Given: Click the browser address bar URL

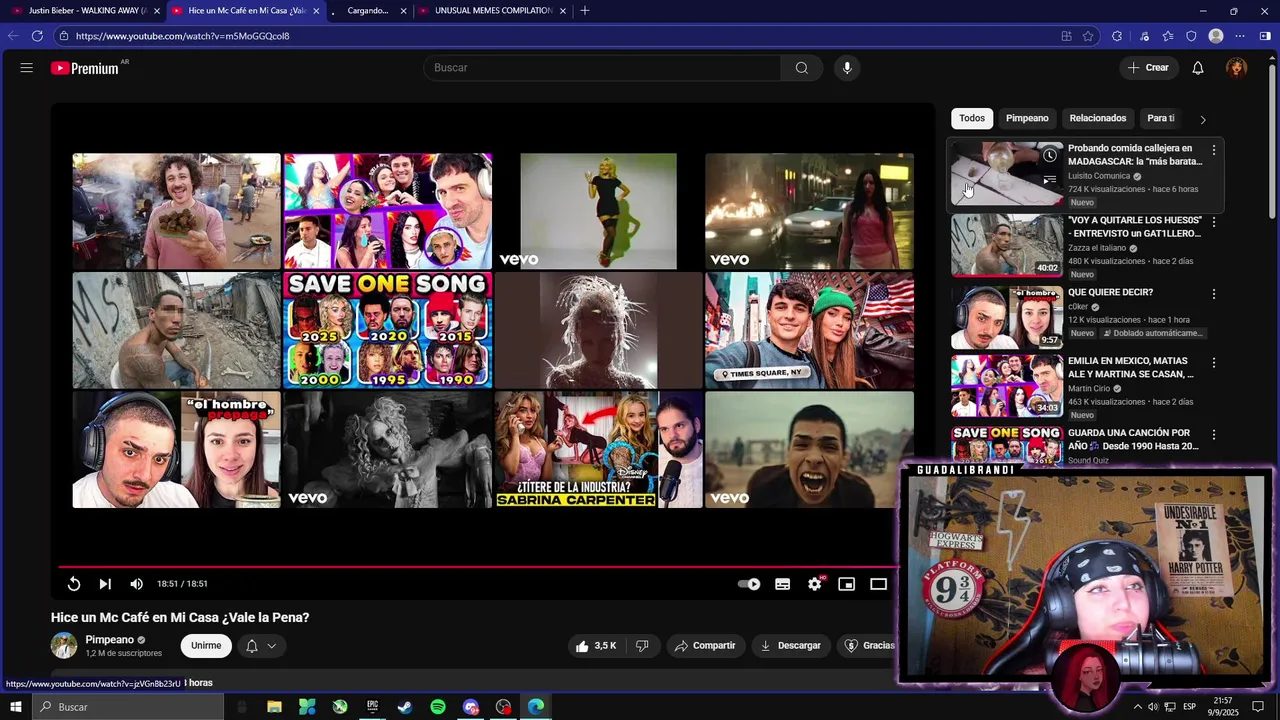Looking at the screenshot, I should pos(182,36).
